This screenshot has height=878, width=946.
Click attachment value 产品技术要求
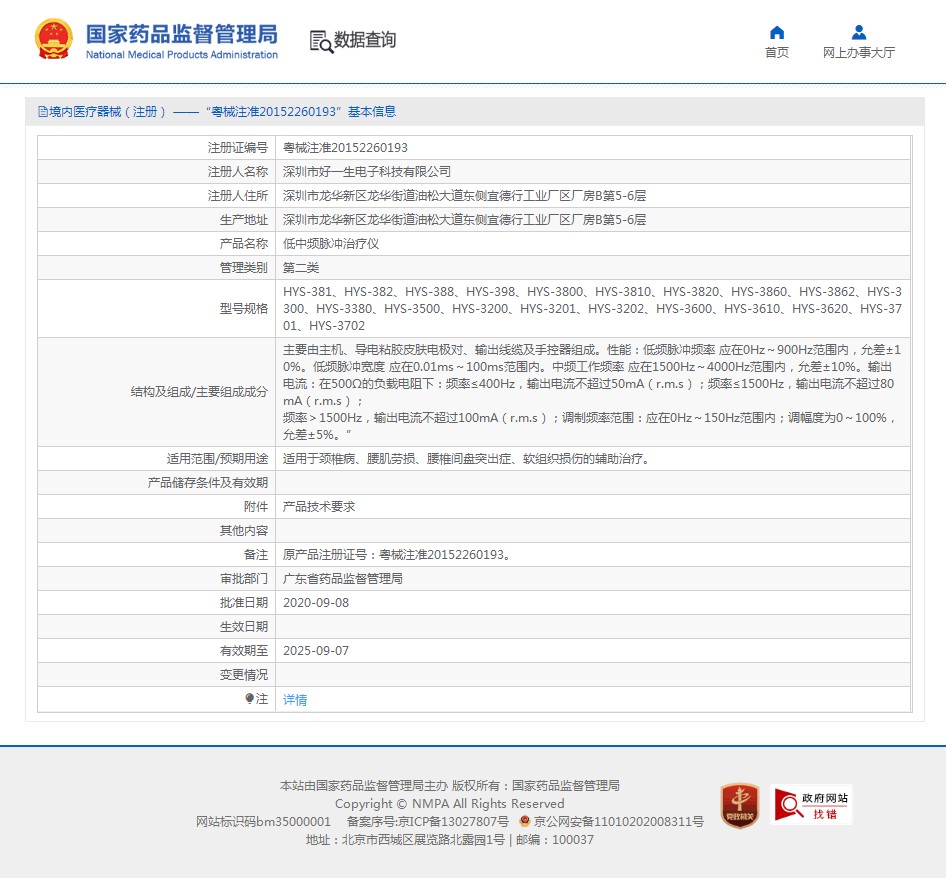click(x=319, y=507)
